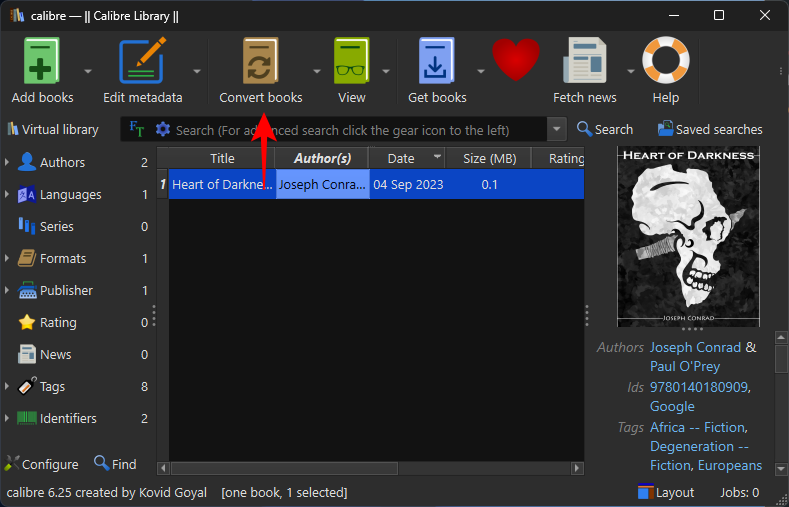Image resolution: width=789 pixels, height=507 pixels.
Task: Open Saved searches
Action: click(x=710, y=129)
